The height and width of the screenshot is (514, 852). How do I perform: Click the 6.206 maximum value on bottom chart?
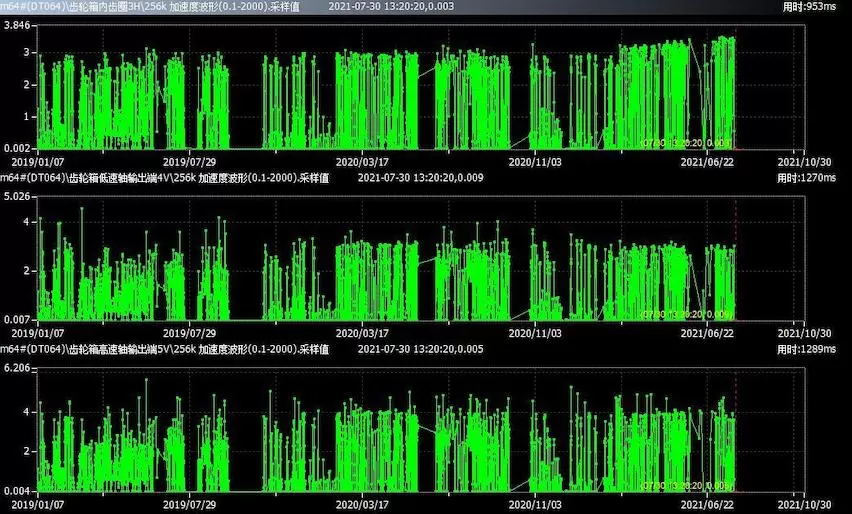pyautogui.click(x=18, y=369)
